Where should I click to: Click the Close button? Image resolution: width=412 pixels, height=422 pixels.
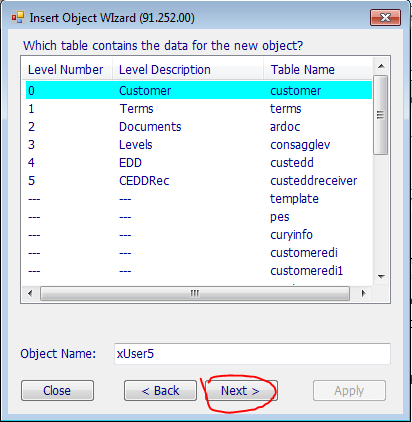pos(57,390)
